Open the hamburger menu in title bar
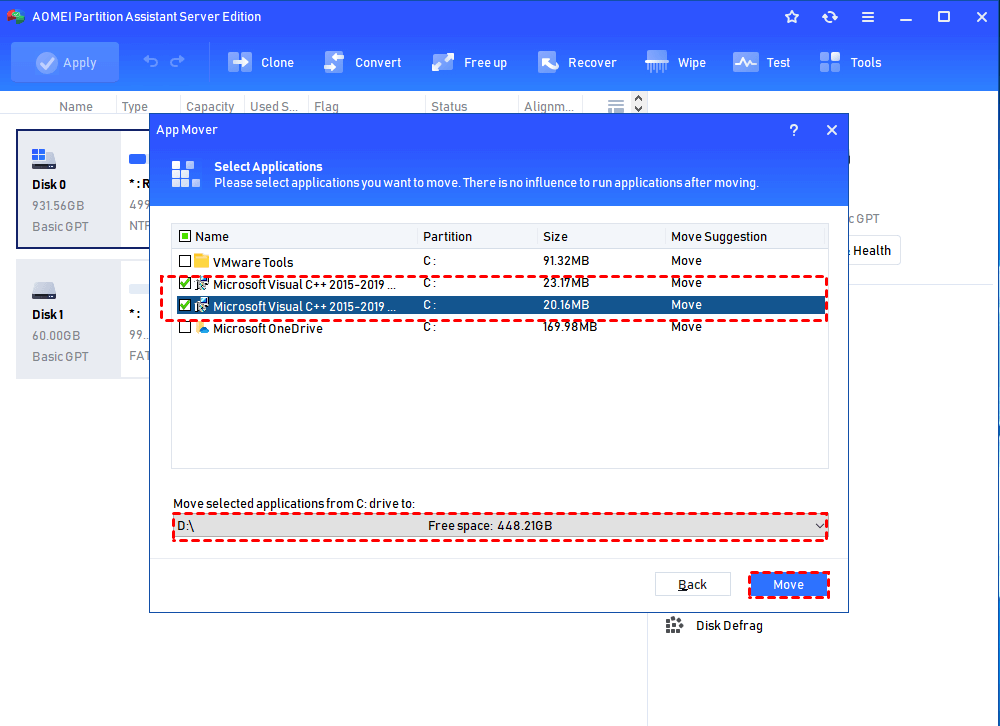The height and width of the screenshot is (726, 1000). tap(868, 17)
